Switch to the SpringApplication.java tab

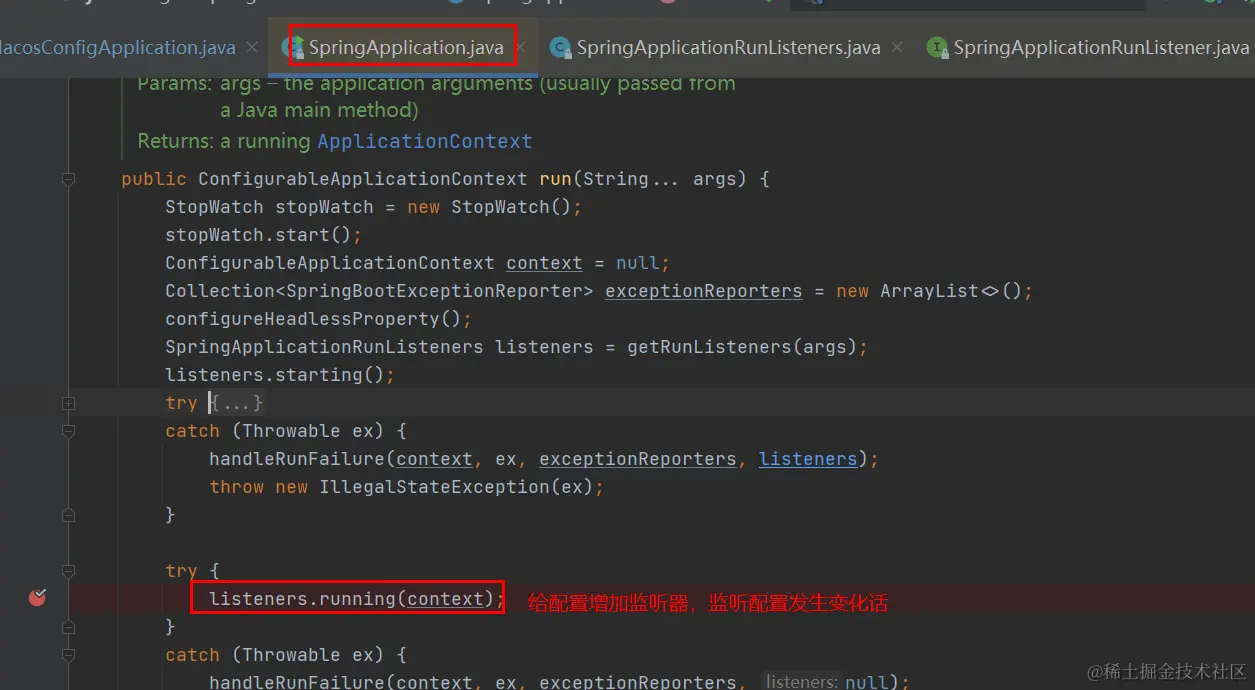405,47
